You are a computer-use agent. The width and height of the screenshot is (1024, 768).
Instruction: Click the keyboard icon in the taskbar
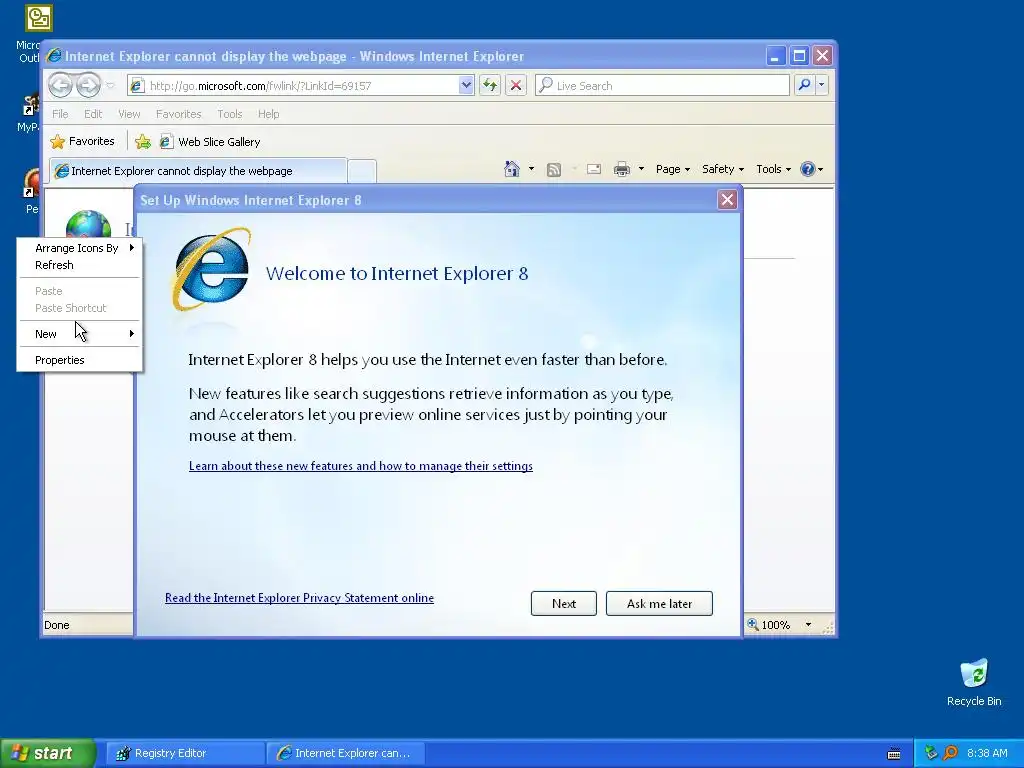tap(894, 754)
